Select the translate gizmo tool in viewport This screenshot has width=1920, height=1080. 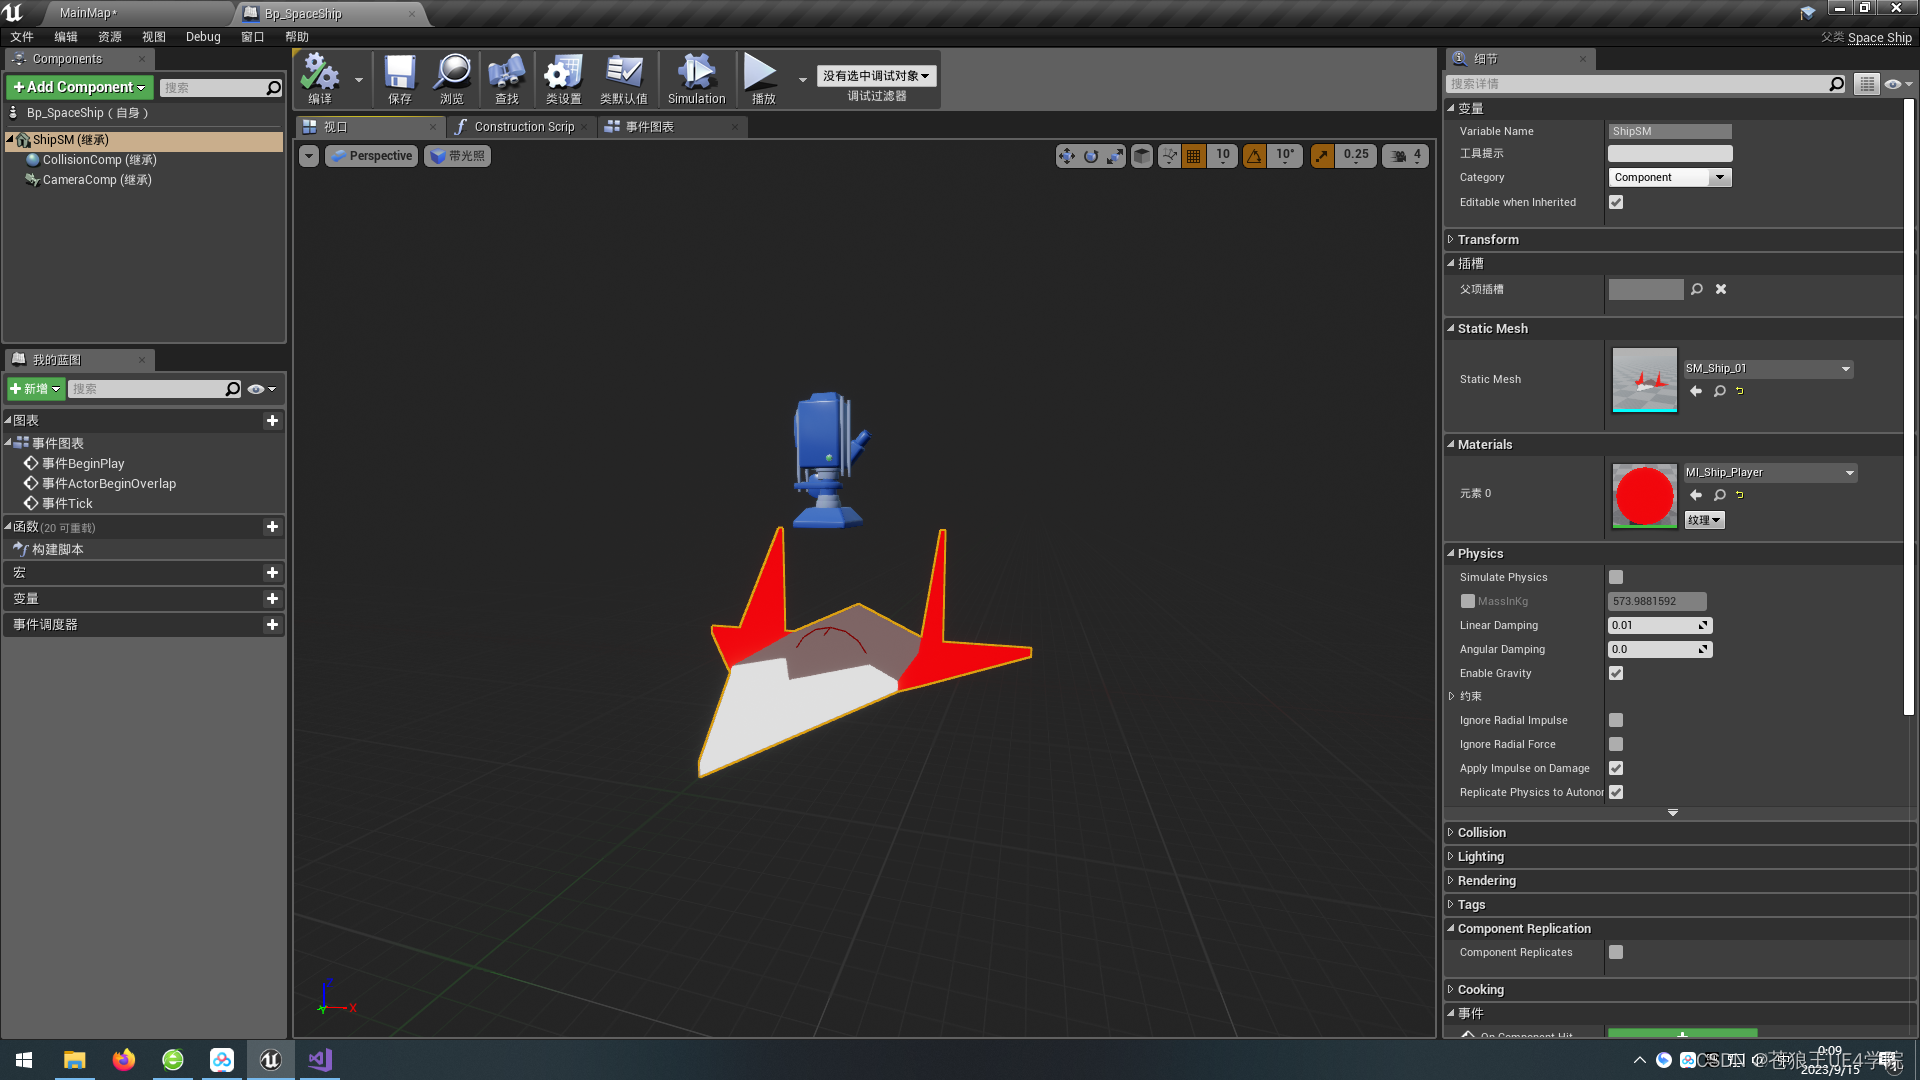(x=1066, y=156)
